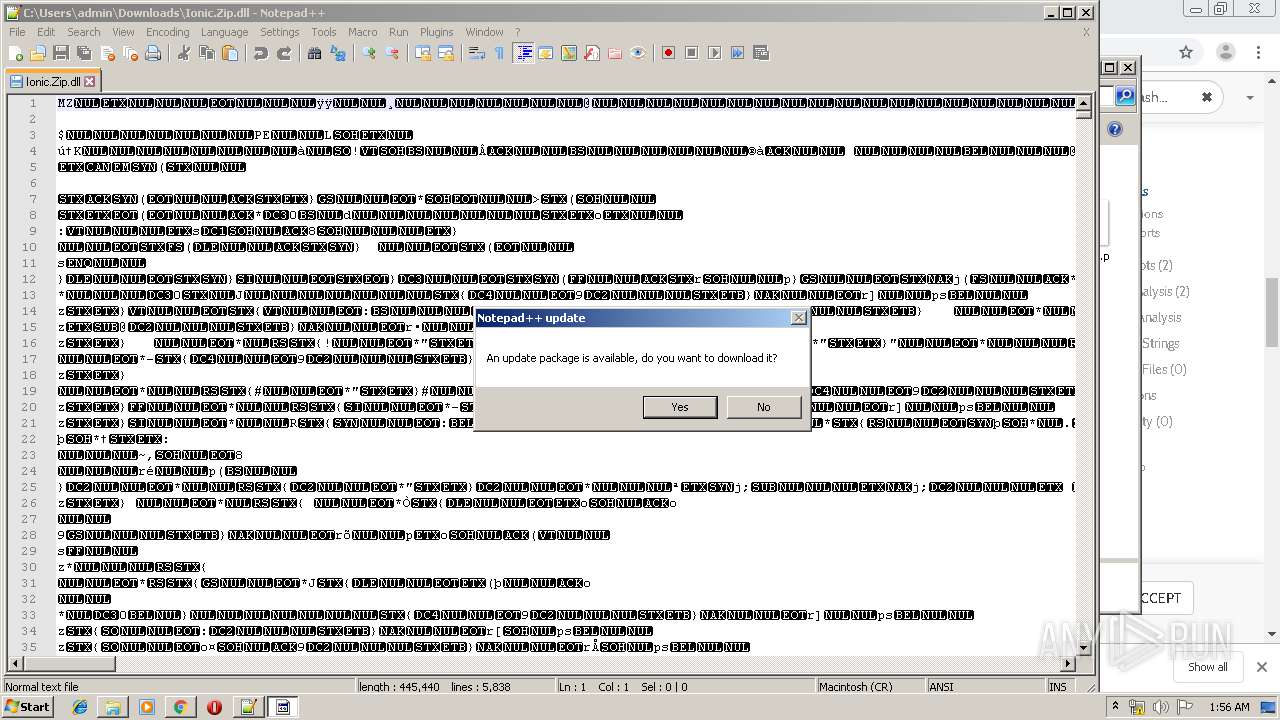Open the File menu
Viewport: 1280px width, 720px height.
pyautogui.click(x=17, y=32)
